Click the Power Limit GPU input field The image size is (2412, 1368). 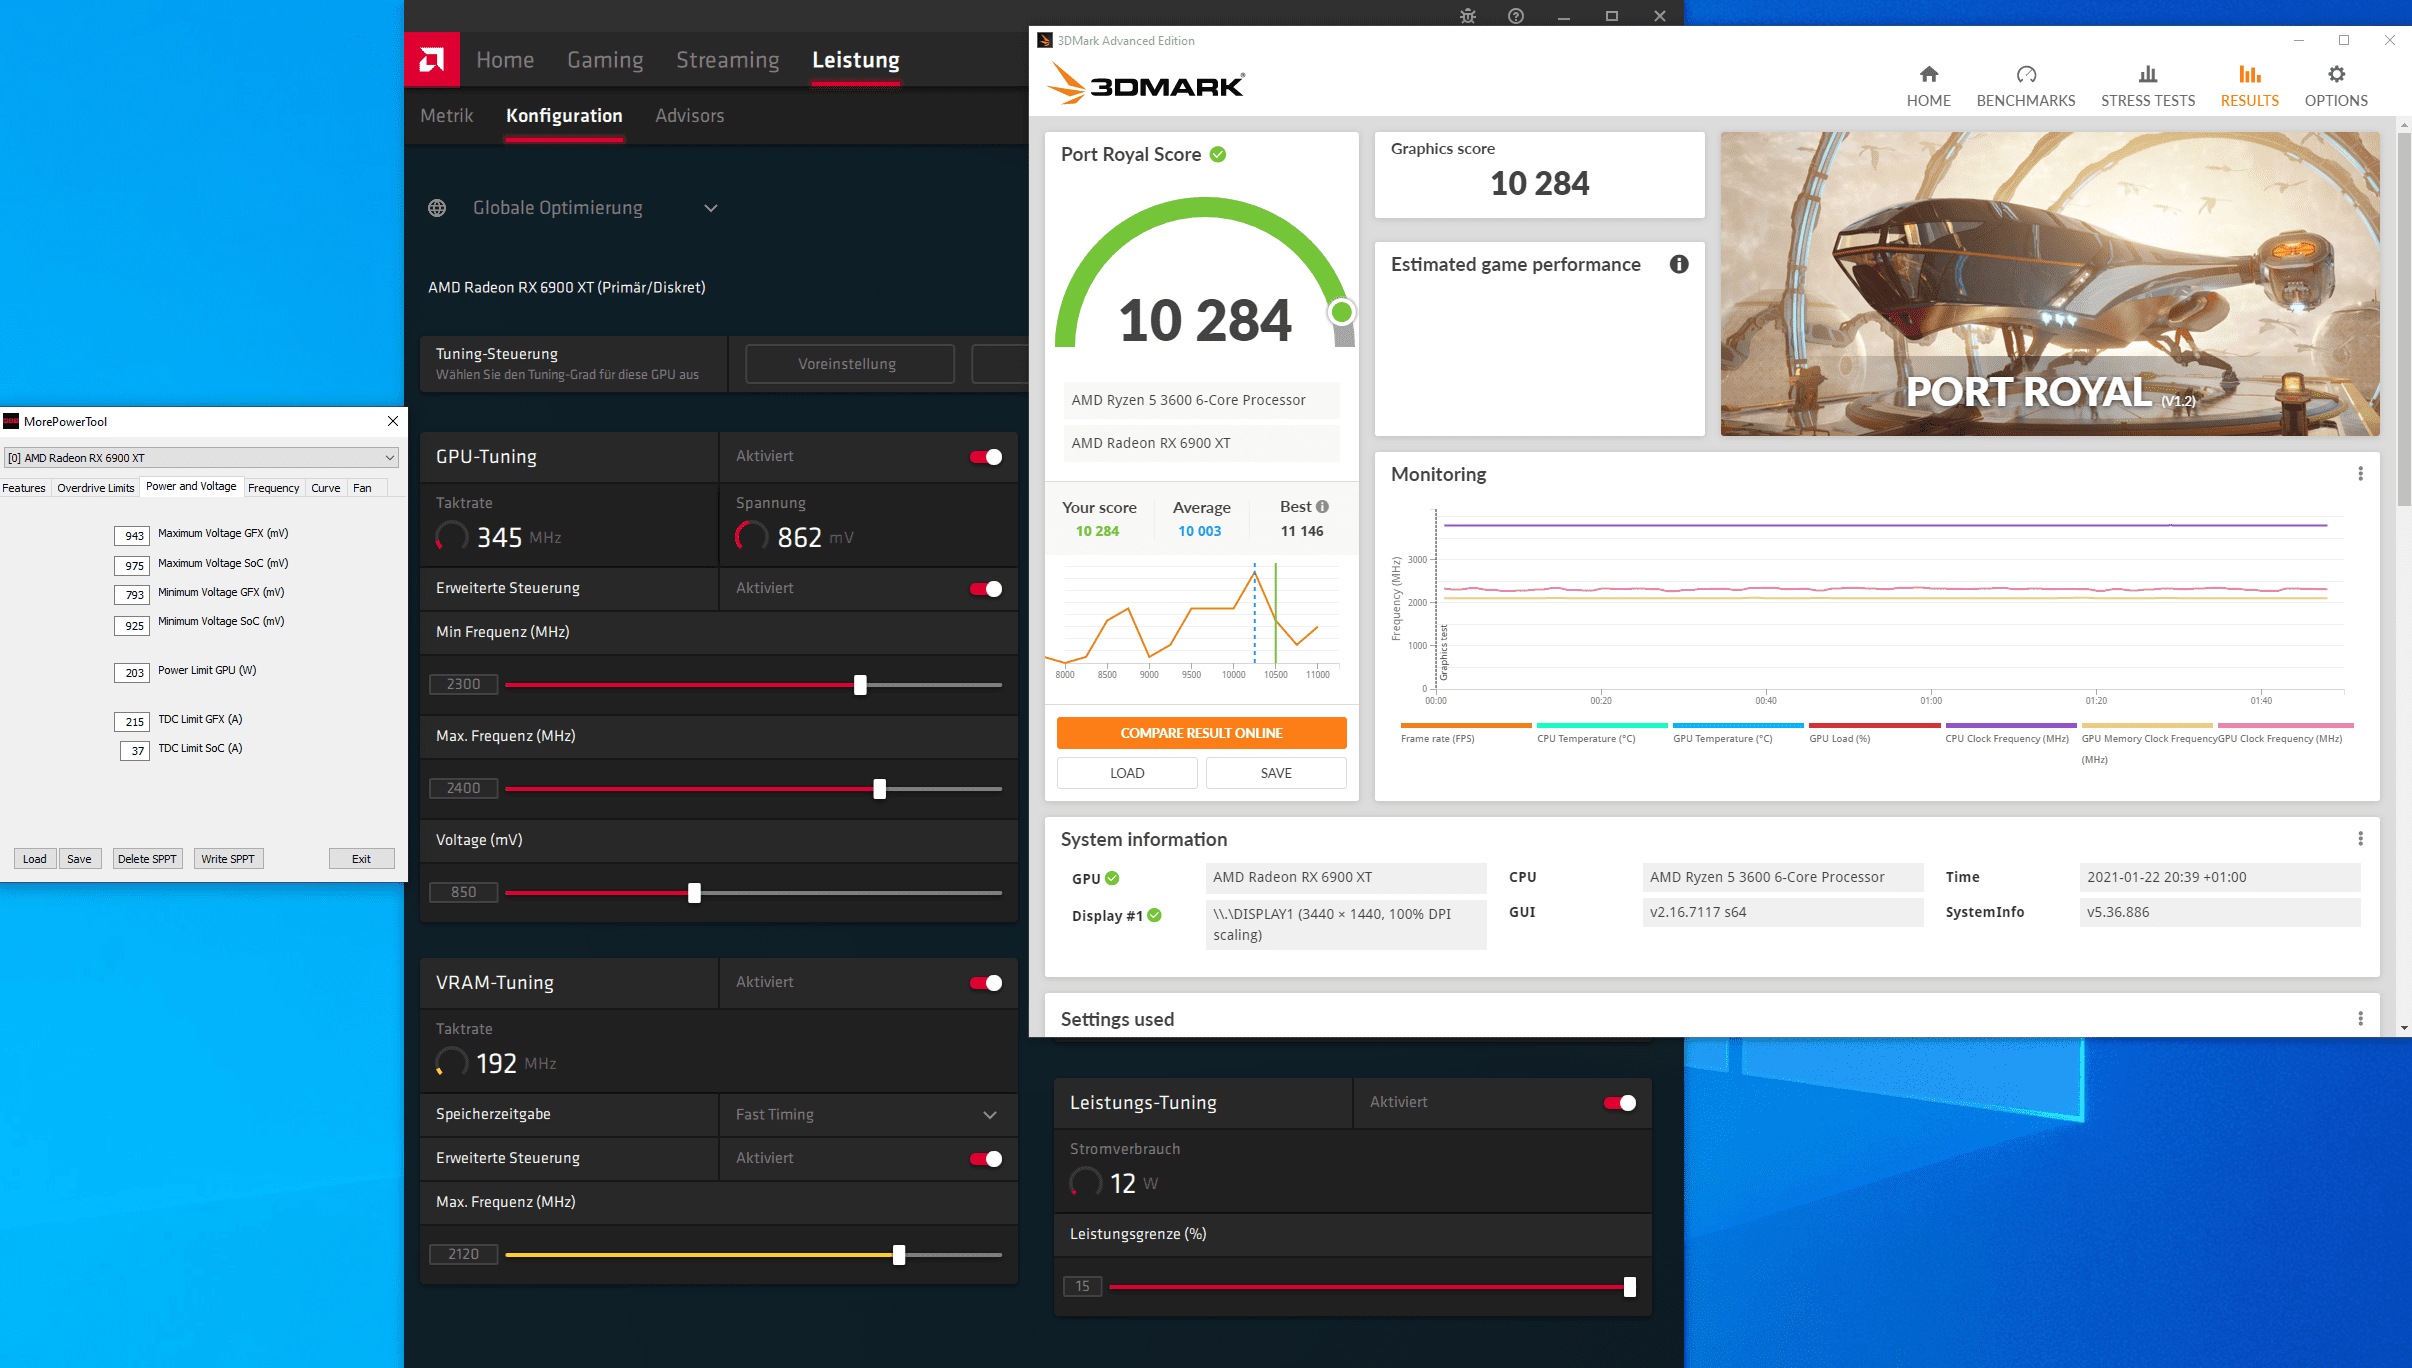pos(132,673)
